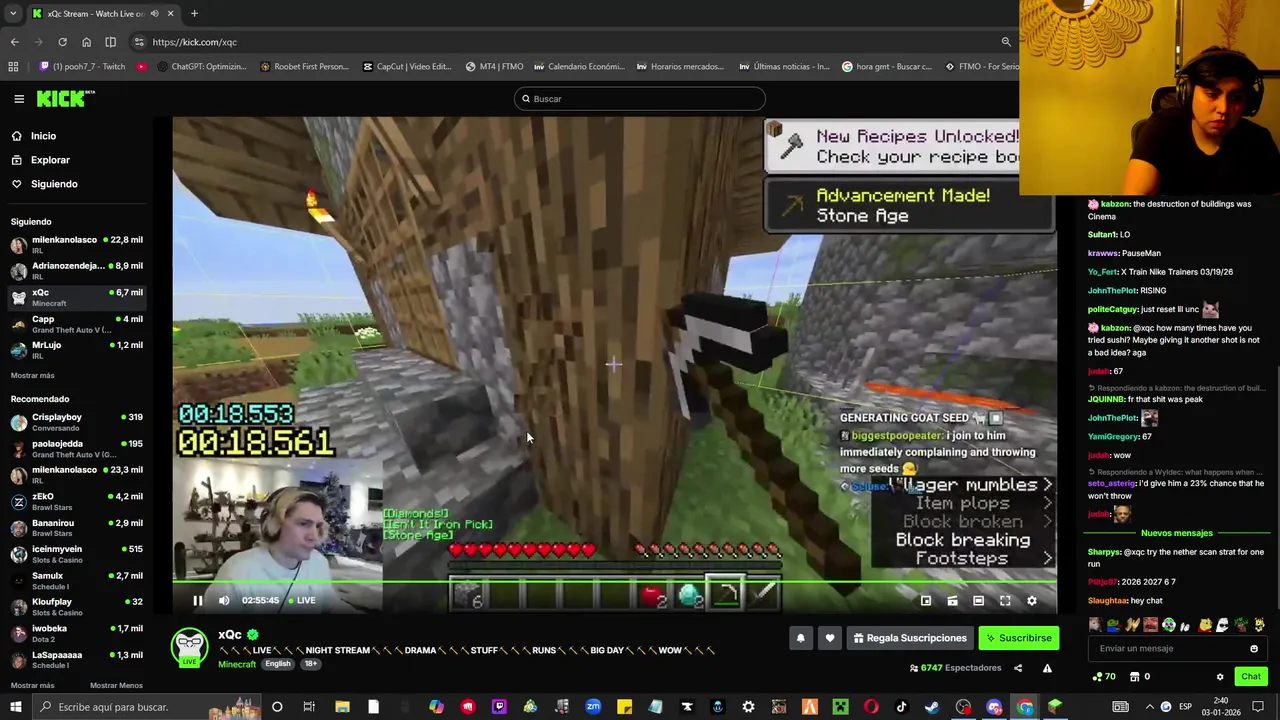This screenshot has height=720, width=1280.
Task: Open the site info icon in the address bar
Action: [x=139, y=42]
